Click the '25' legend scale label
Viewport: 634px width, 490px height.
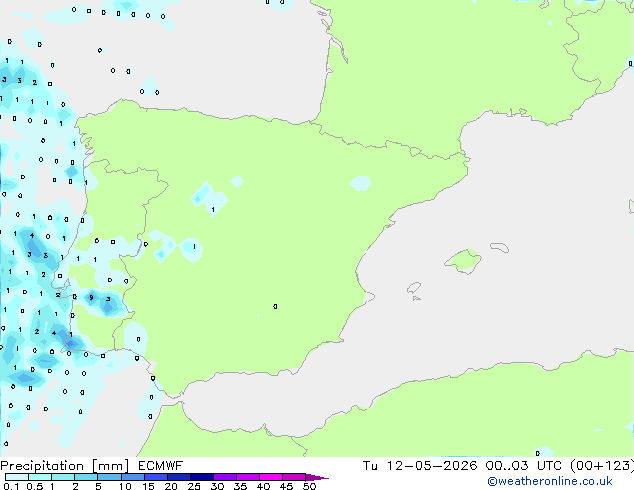(194, 486)
